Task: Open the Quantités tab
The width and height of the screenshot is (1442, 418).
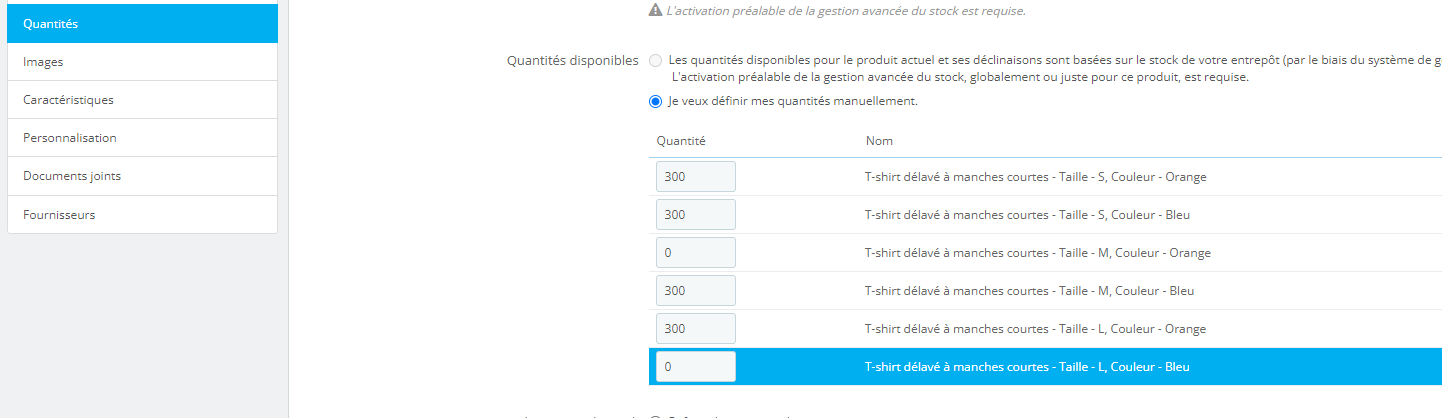Action: click(x=142, y=24)
